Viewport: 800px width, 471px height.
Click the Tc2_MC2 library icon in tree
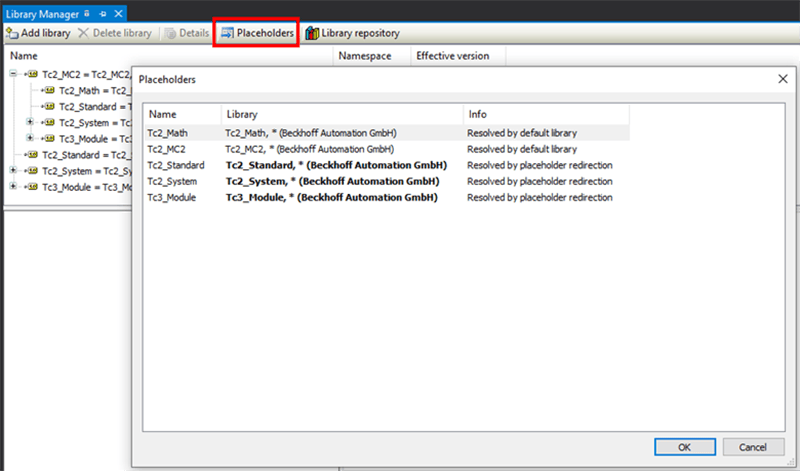33,74
